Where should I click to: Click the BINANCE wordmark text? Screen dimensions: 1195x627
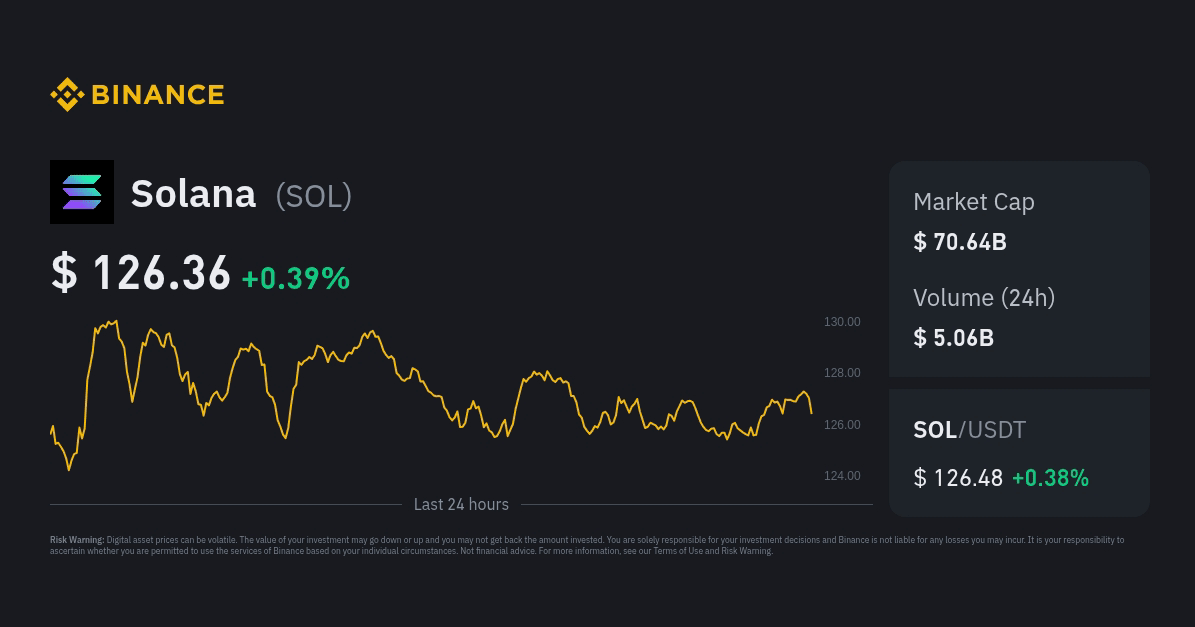[x=158, y=94]
